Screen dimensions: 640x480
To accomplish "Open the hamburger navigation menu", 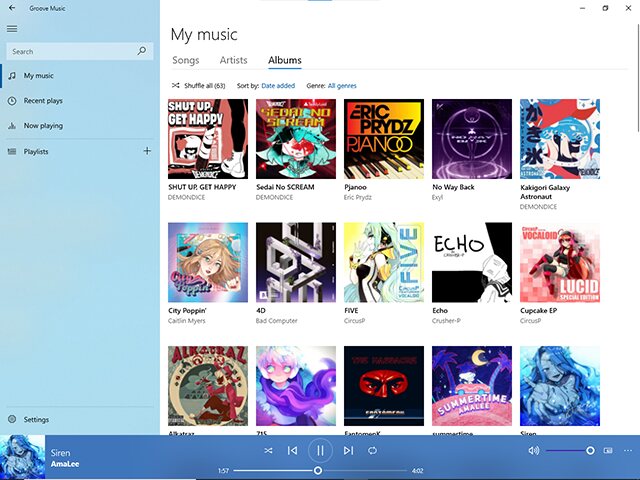I will pos(12,29).
